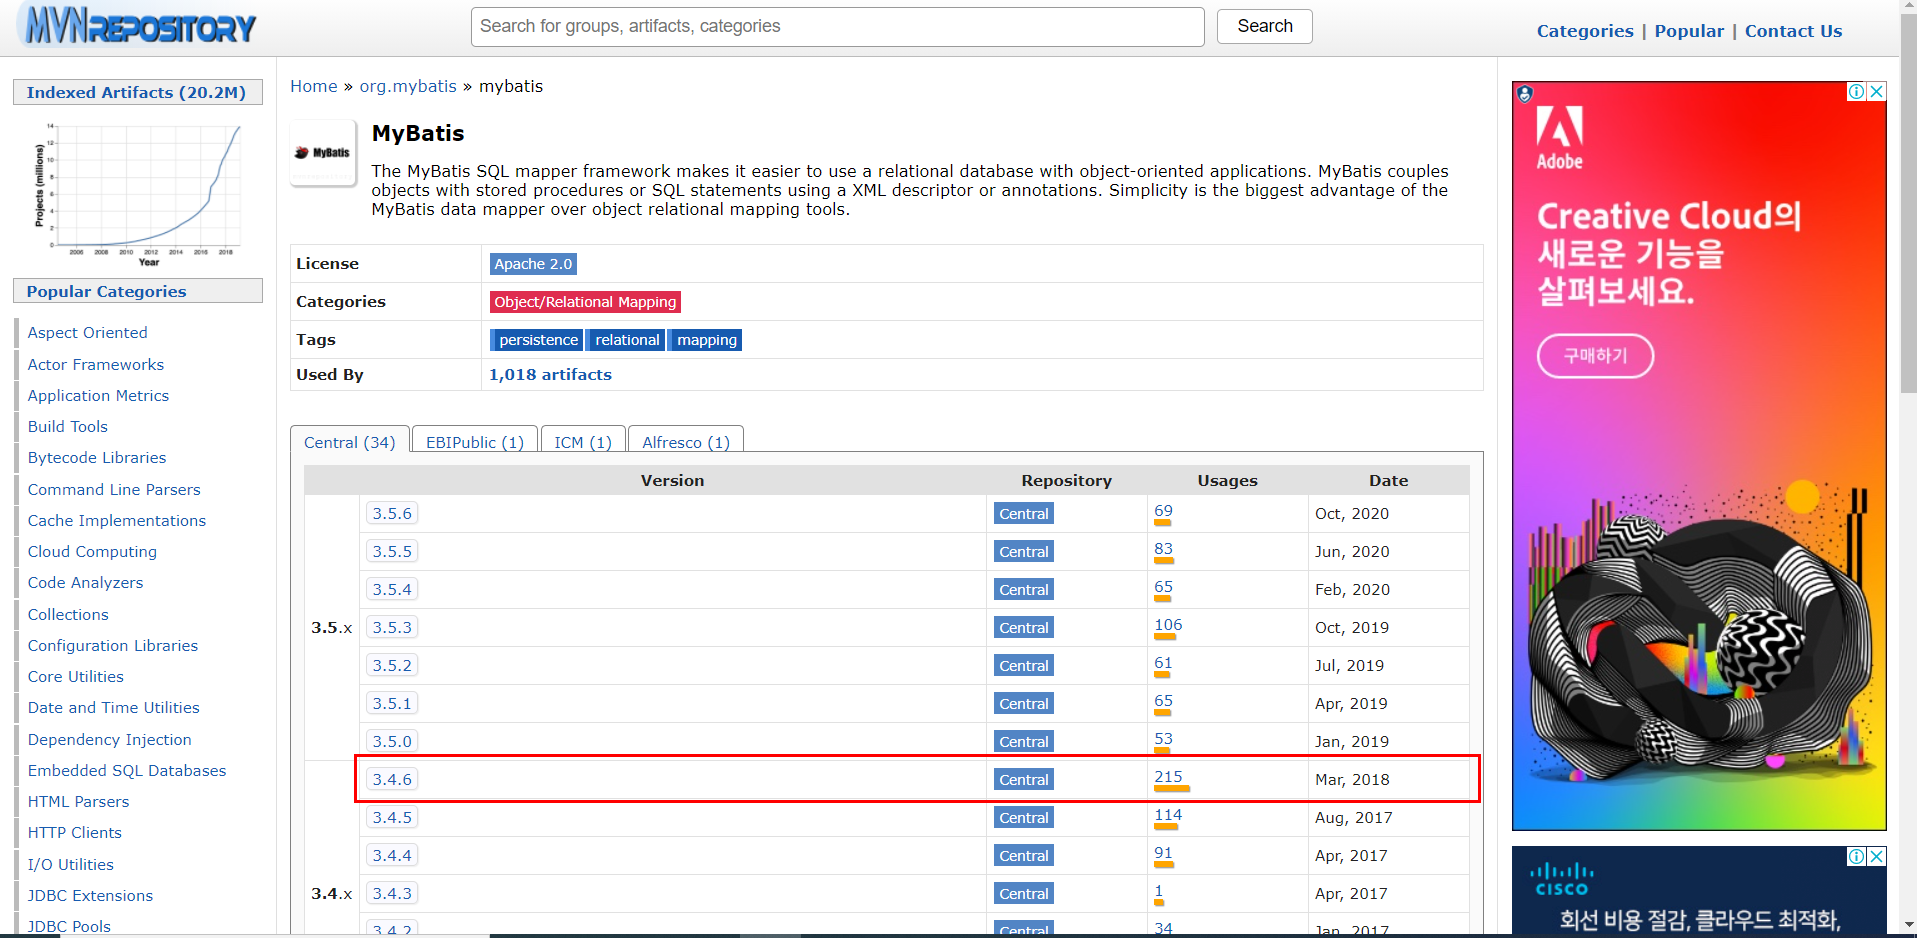The width and height of the screenshot is (1917, 938).
Task: Click the mapping tag
Action: 706,340
